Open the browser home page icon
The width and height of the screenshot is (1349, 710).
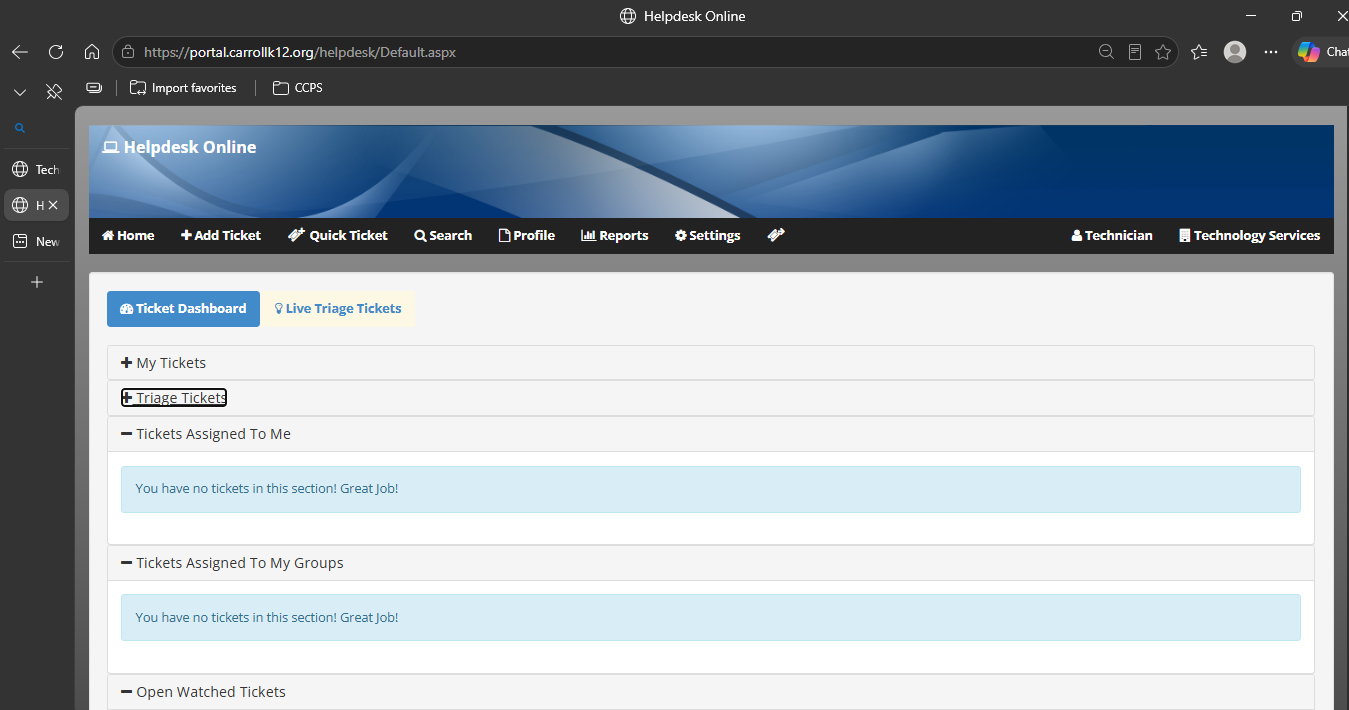92,52
